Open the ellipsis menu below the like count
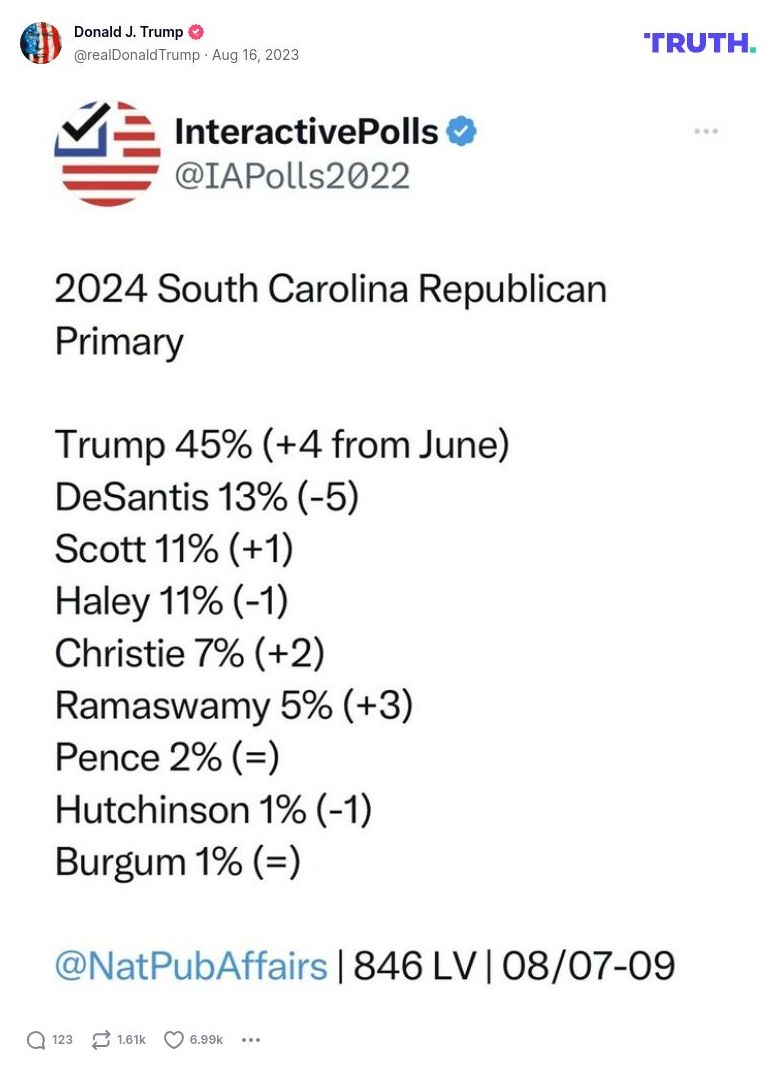The image size is (777, 1071). coord(251,1040)
